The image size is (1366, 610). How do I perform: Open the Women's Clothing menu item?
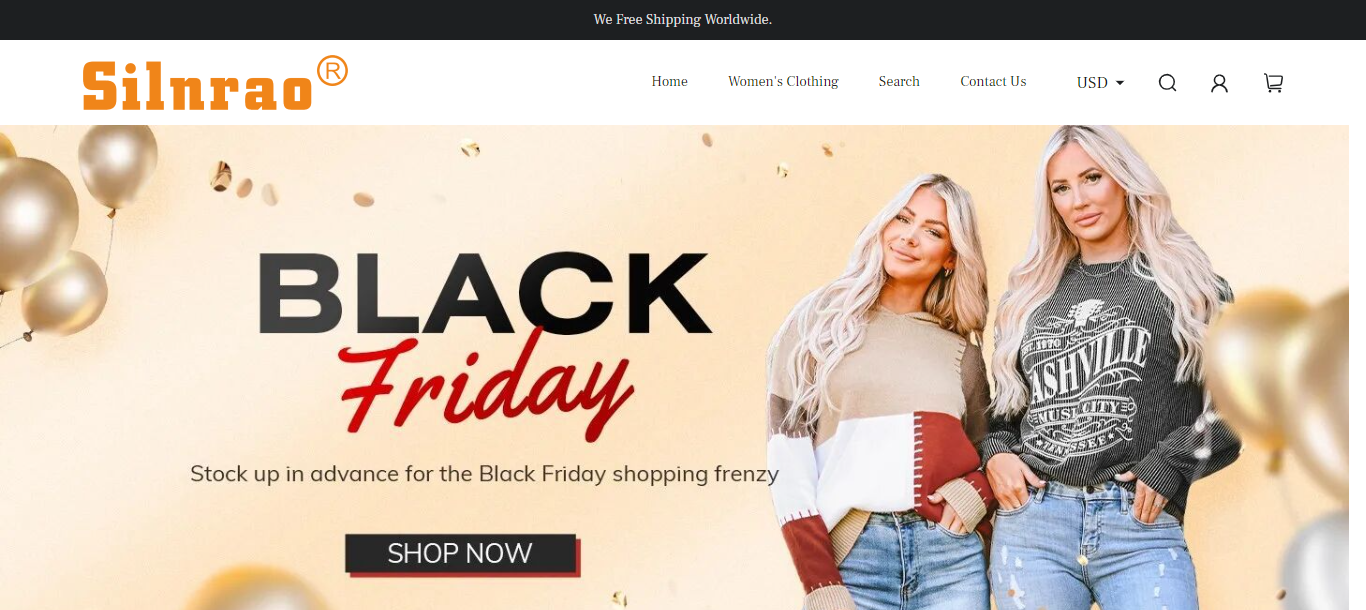783,82
